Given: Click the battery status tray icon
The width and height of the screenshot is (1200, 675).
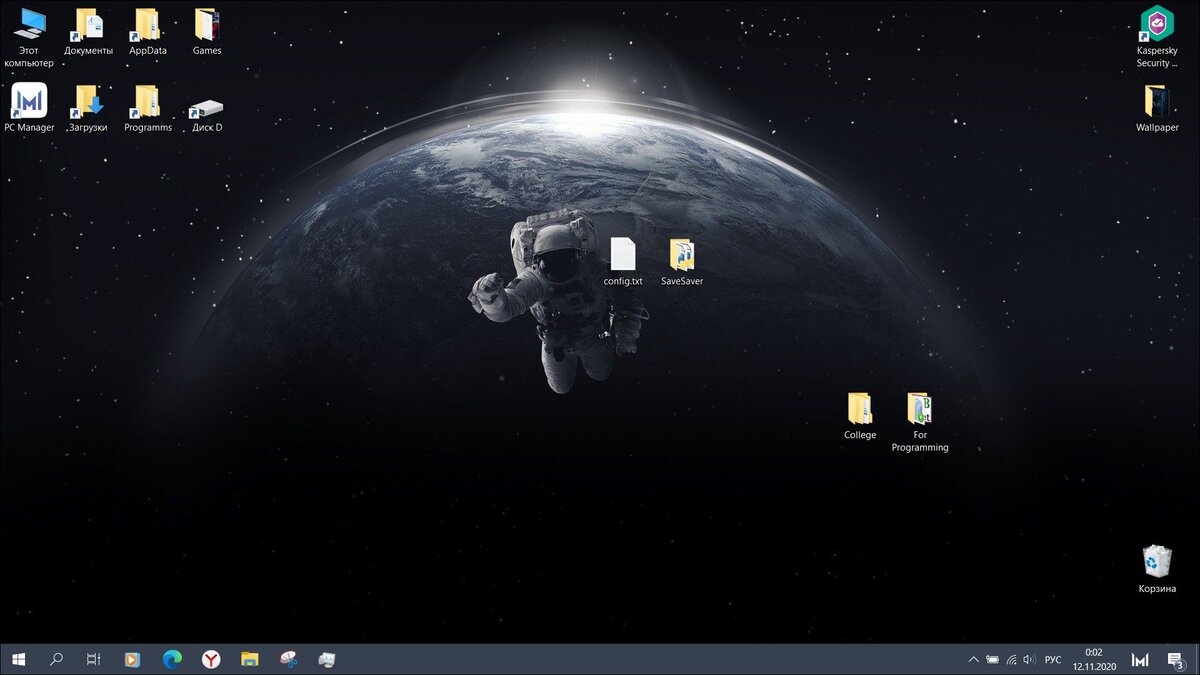Looking at the screenshot, I should click(992, 660).
